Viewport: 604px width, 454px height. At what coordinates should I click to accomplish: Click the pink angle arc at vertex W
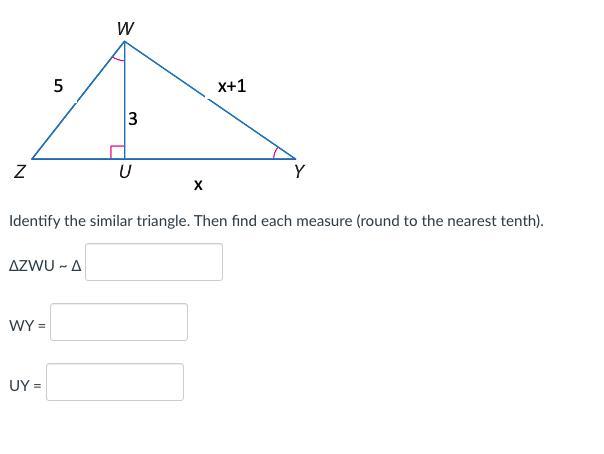click(x=118, y=59)
